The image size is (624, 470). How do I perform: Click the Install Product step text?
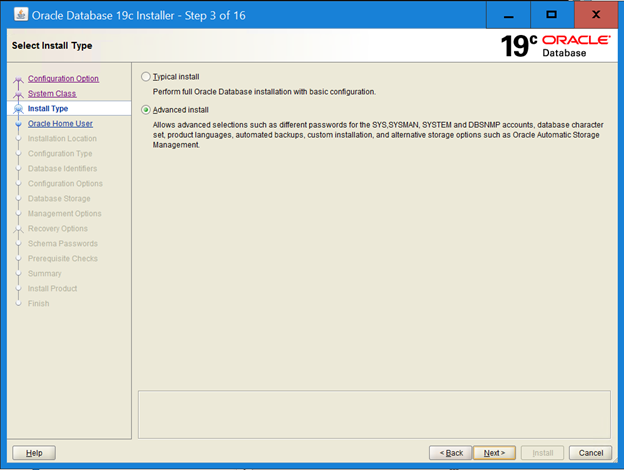52,289
